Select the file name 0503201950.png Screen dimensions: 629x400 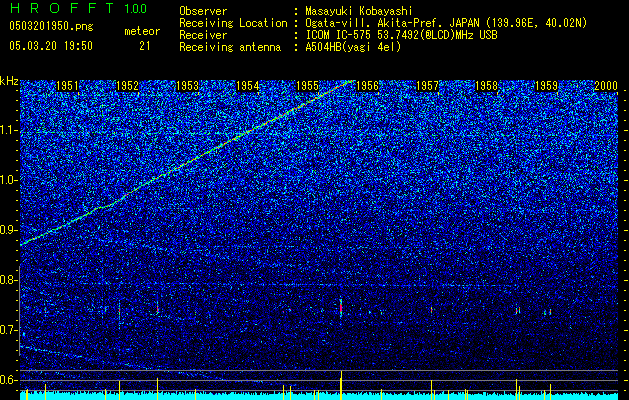(x=51, y=26)
